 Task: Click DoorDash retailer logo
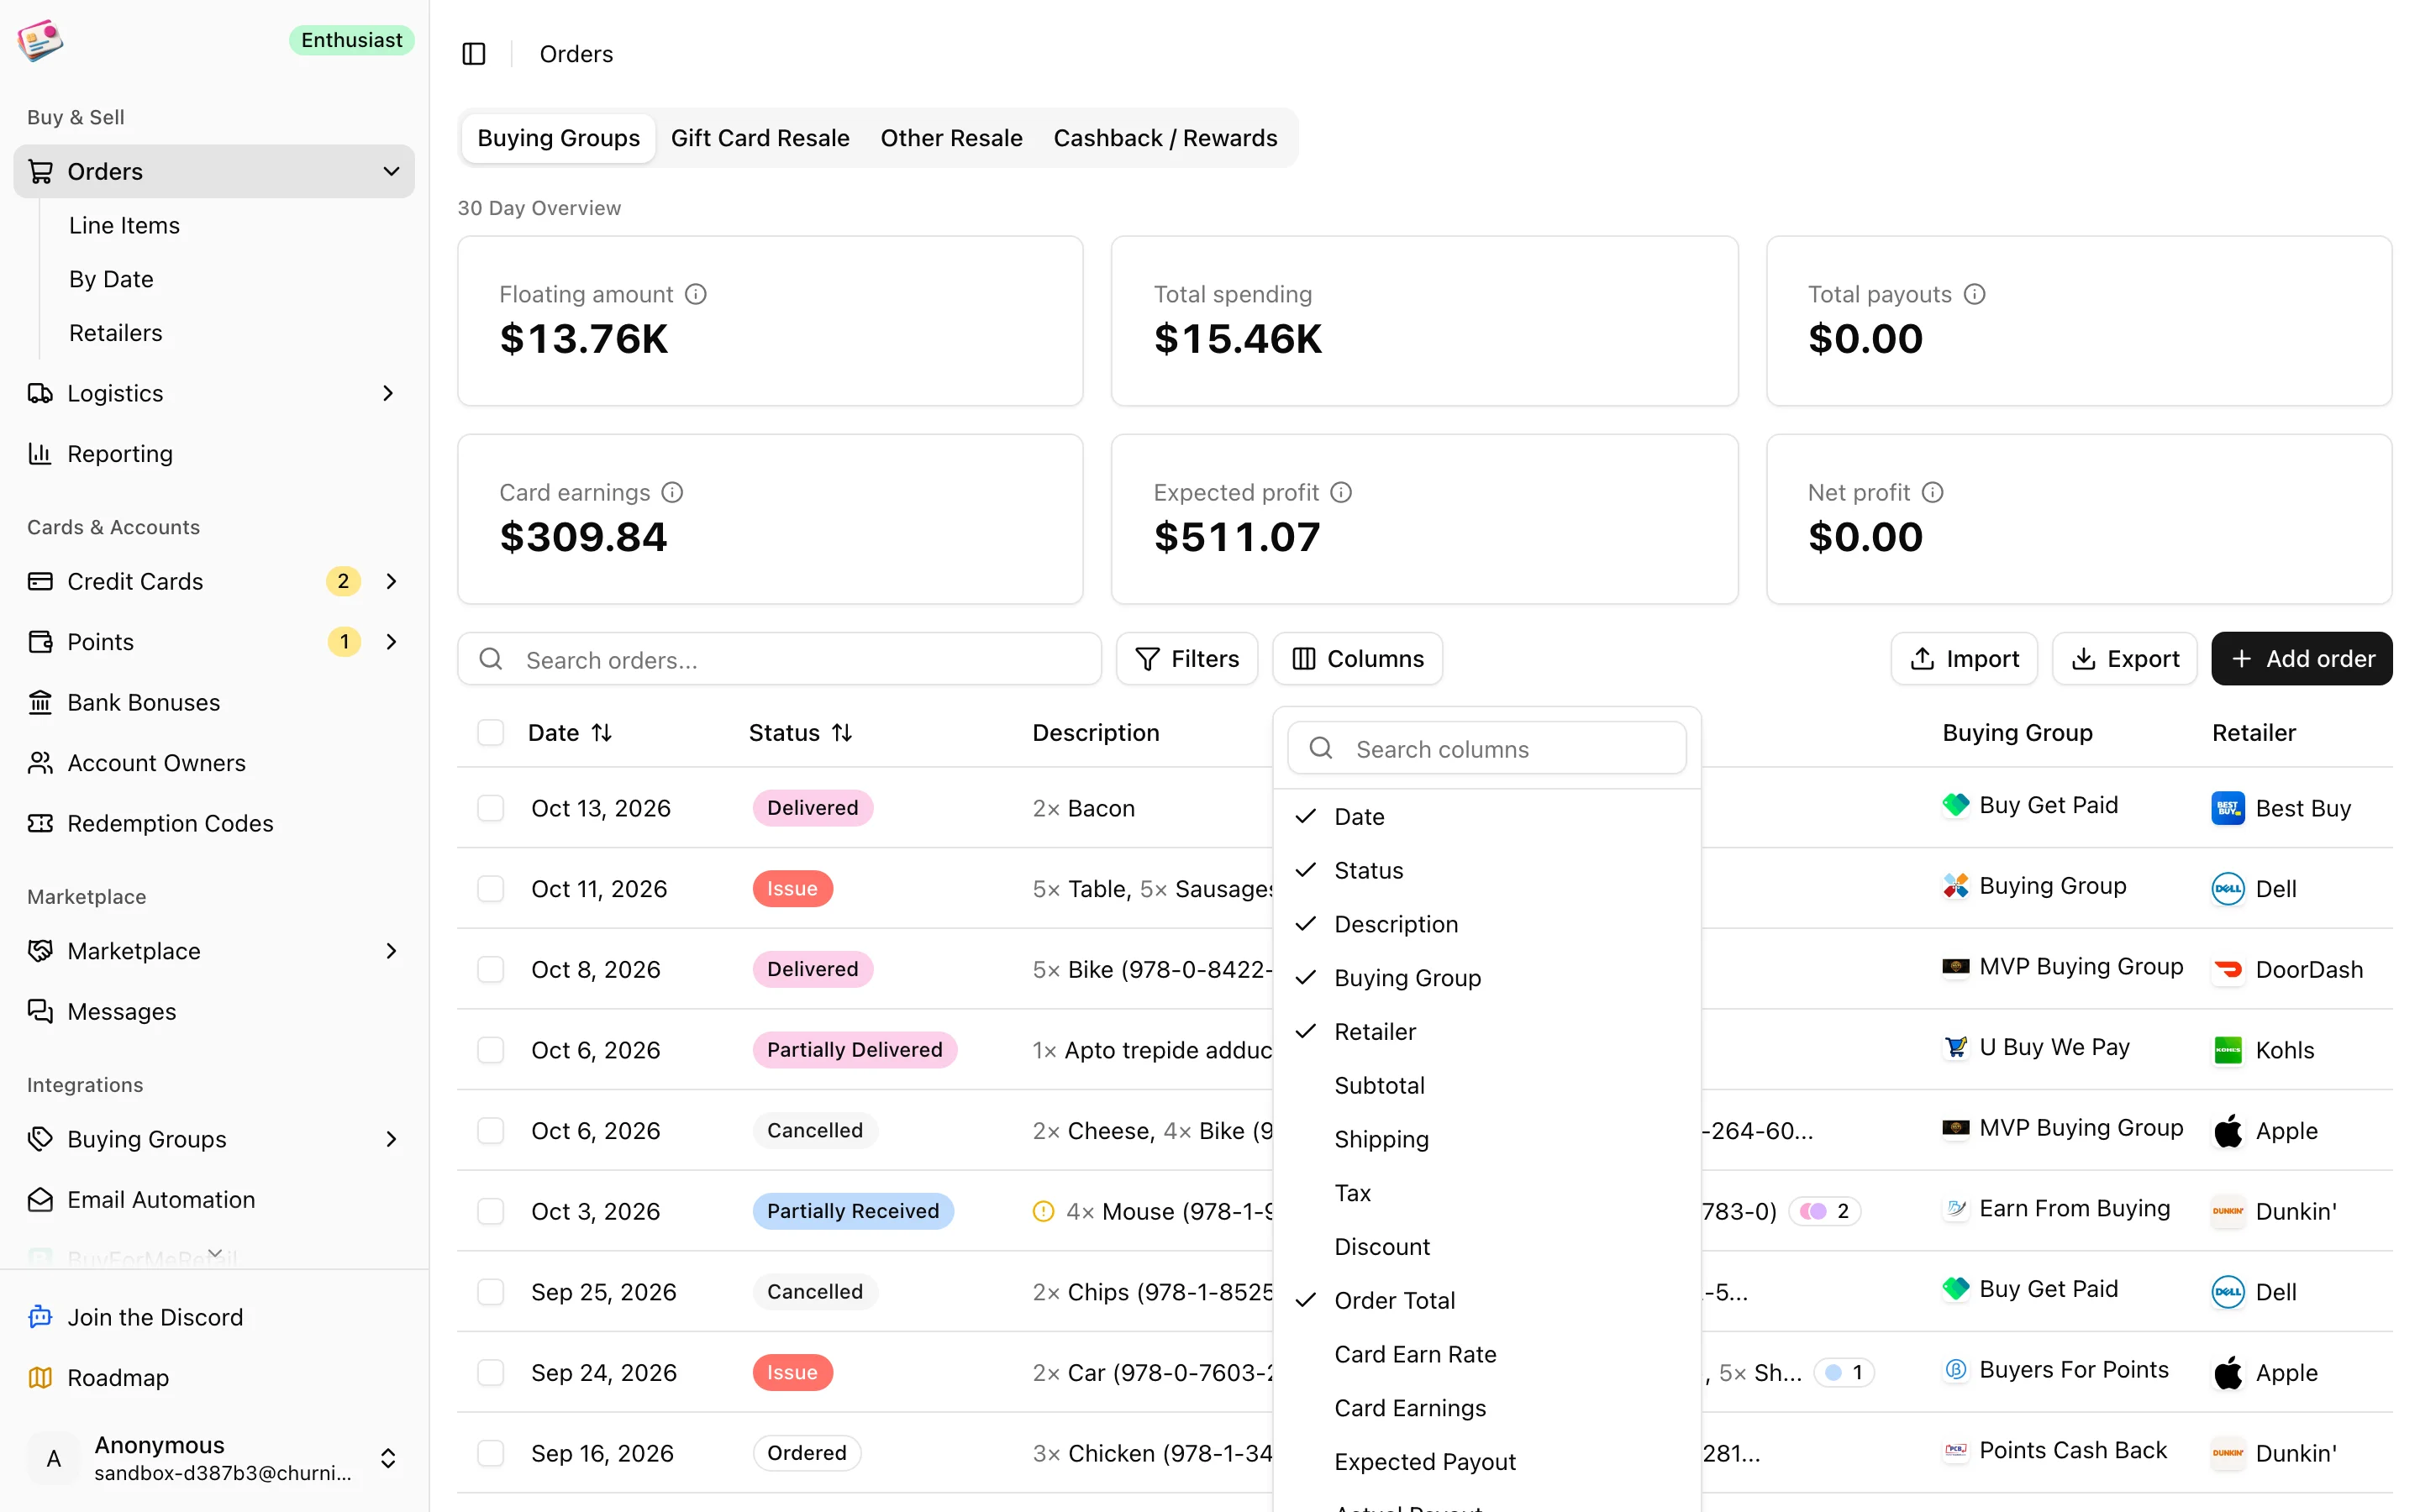pyautogui.click(x=2228, y=970)
